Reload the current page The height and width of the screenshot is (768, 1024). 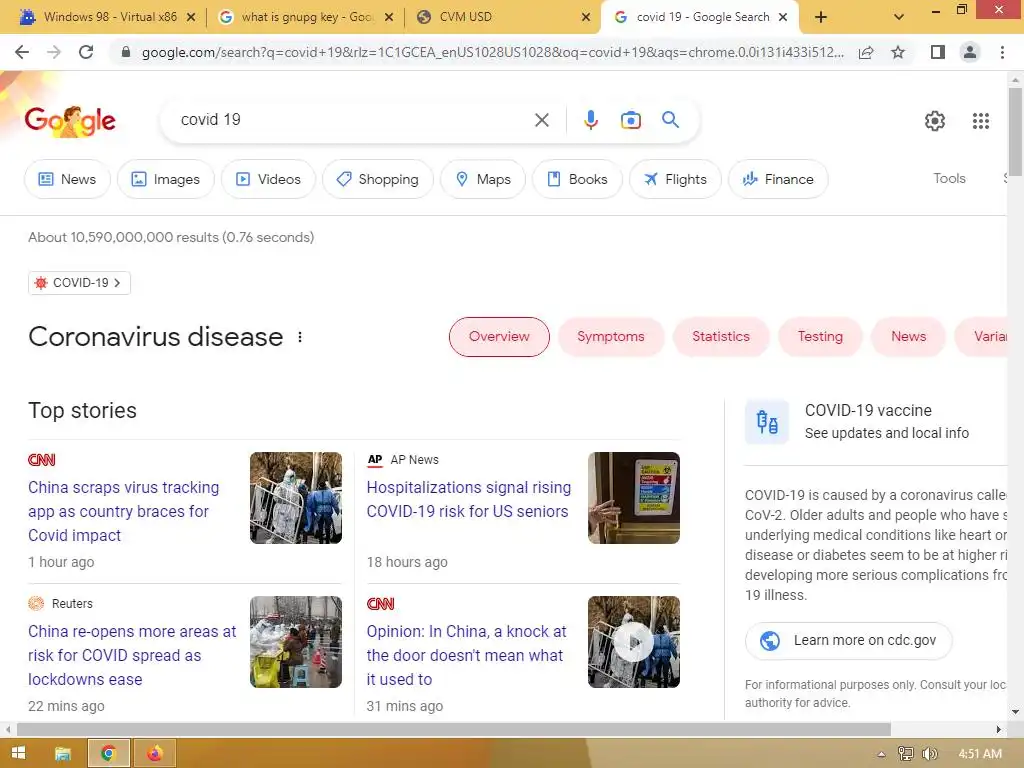(x=86, y=52)
